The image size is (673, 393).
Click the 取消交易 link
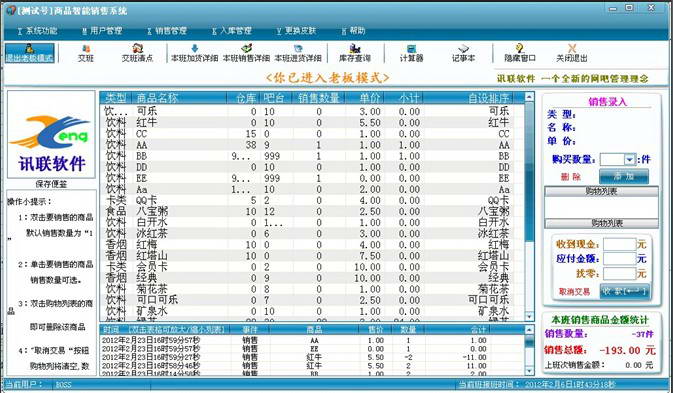coord(574,292)
